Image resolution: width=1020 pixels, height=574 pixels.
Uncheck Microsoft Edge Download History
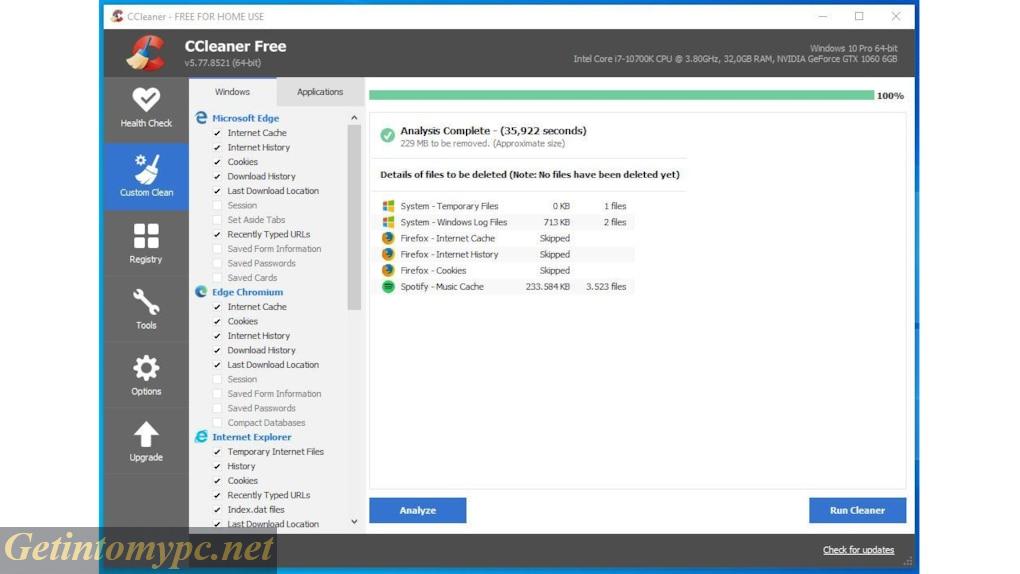pyautogui.click(x=217, y=176)
